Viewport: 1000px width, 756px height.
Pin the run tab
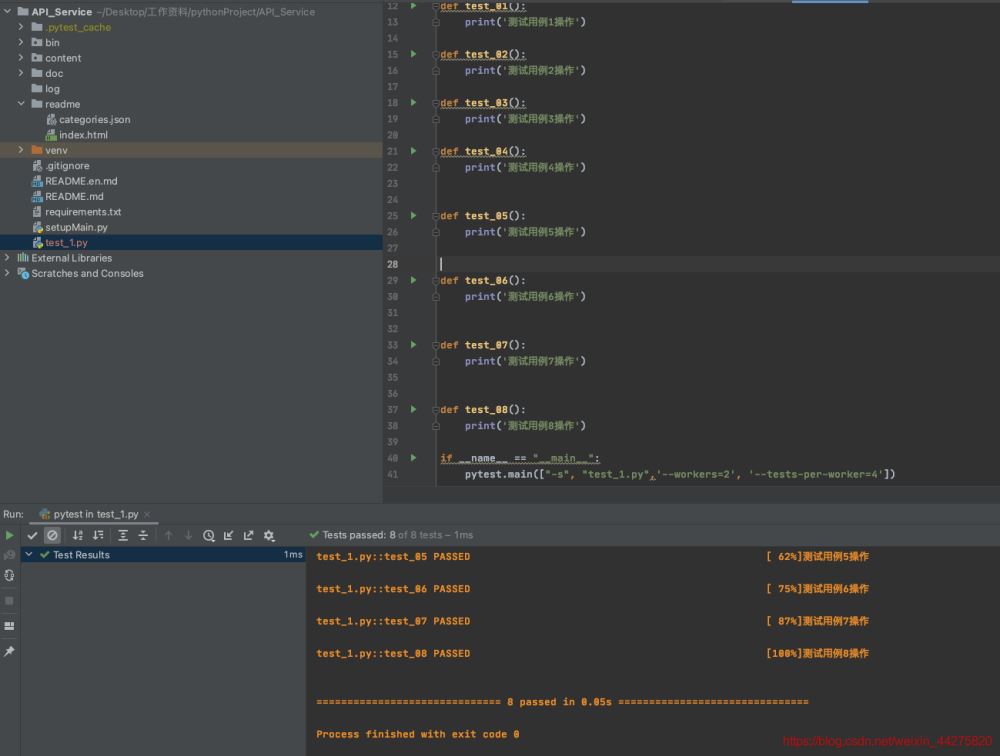(x=10, y=651)
